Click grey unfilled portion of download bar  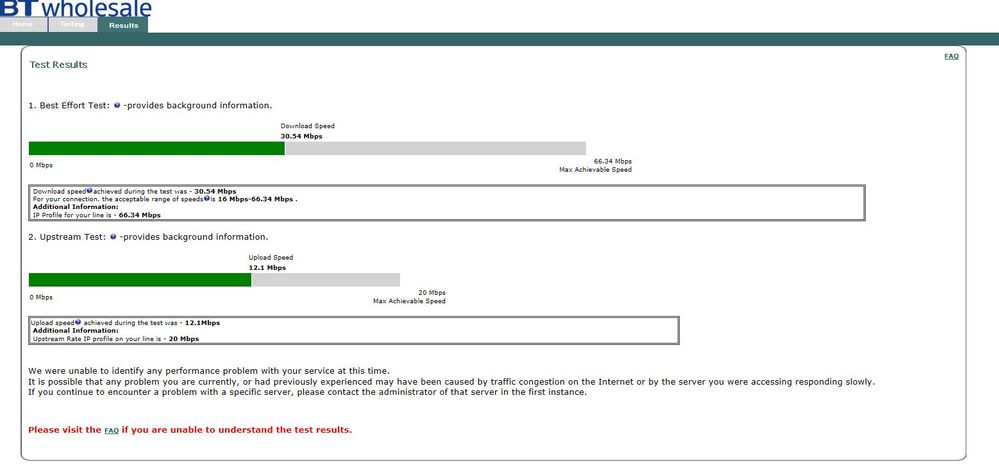pyautogui.click(x=435, y=148)
